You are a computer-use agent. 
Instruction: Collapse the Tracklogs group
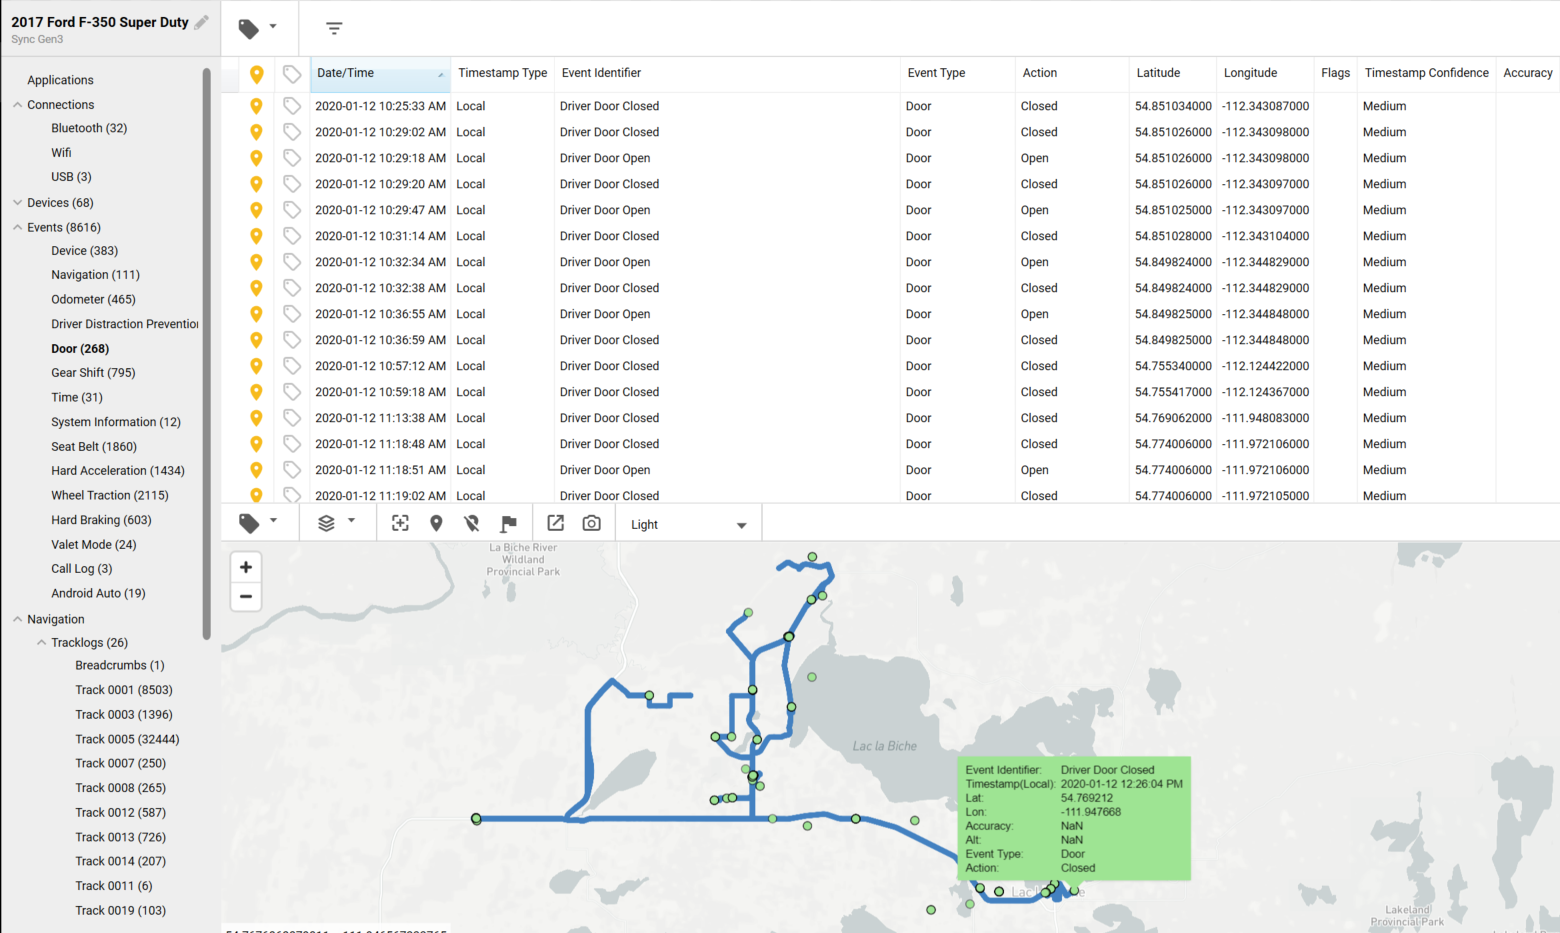[x=40, y=642]
